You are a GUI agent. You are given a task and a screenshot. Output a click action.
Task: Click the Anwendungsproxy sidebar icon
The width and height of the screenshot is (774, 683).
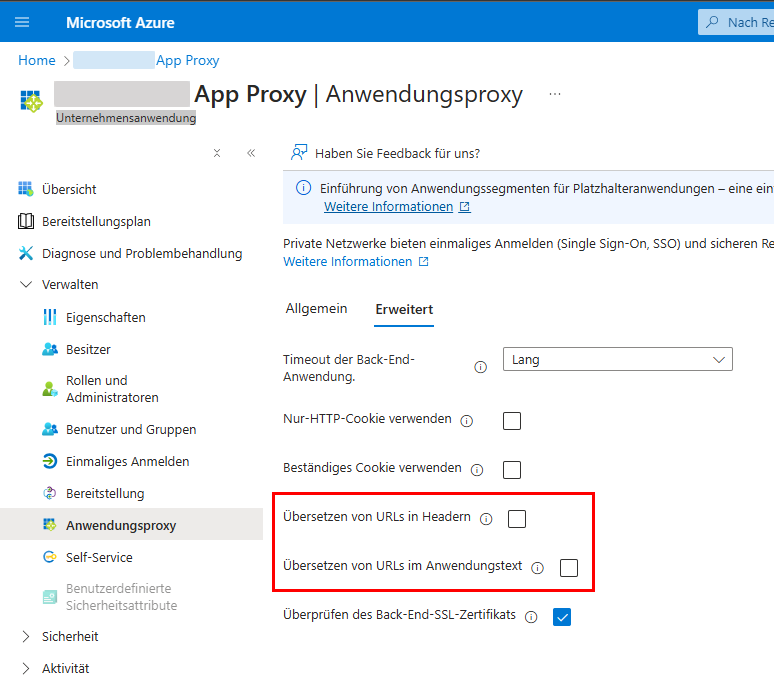click(x=50, y=525)
